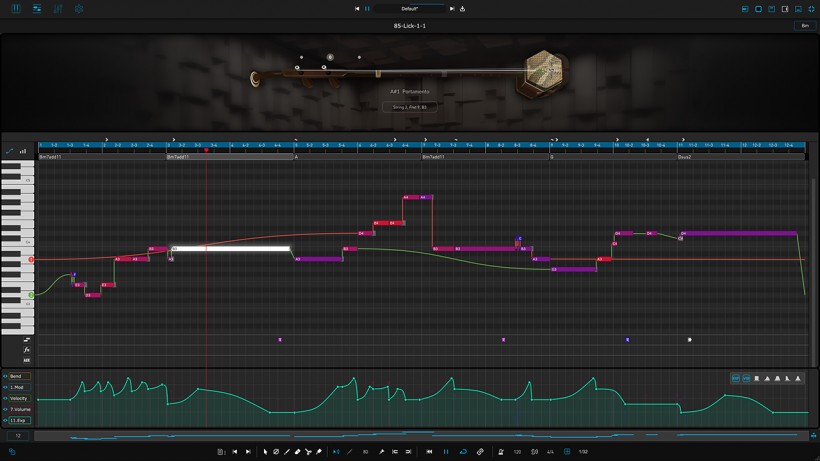Toggle visibility of the Velocity lane

(5, 398)
